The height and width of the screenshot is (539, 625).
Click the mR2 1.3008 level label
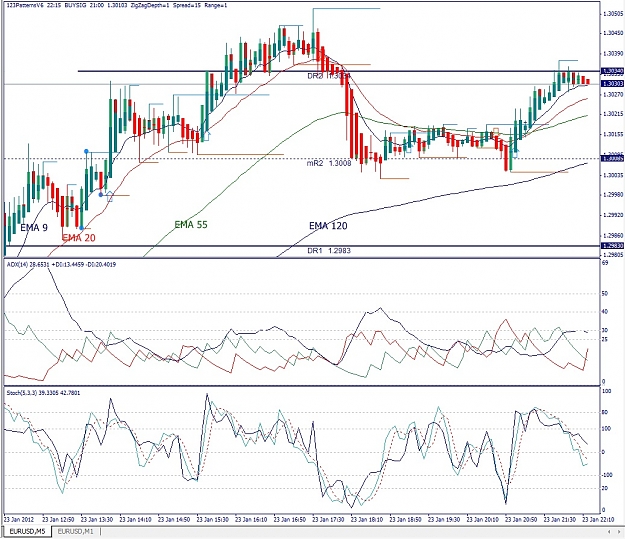tap(329, 163)
